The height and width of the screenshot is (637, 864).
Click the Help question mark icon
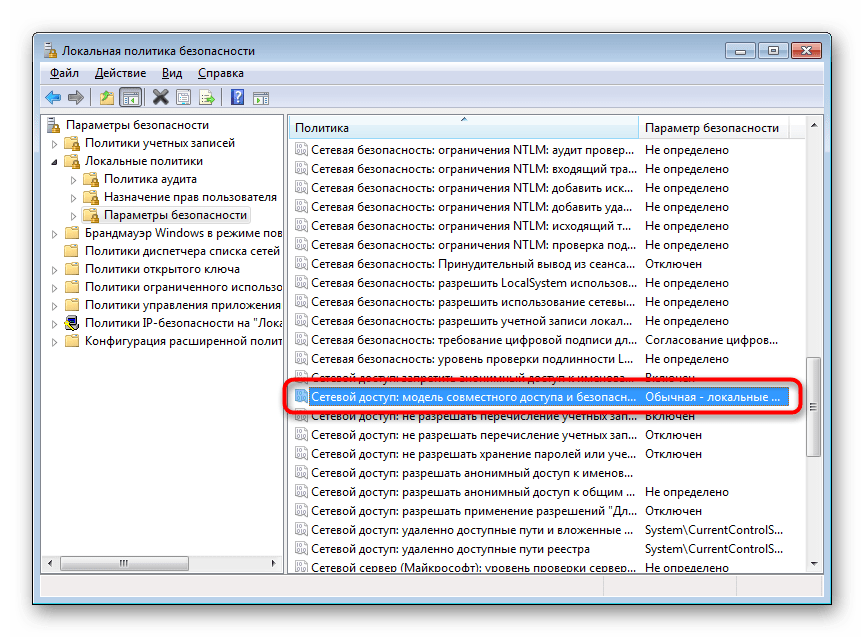(237, 97)
